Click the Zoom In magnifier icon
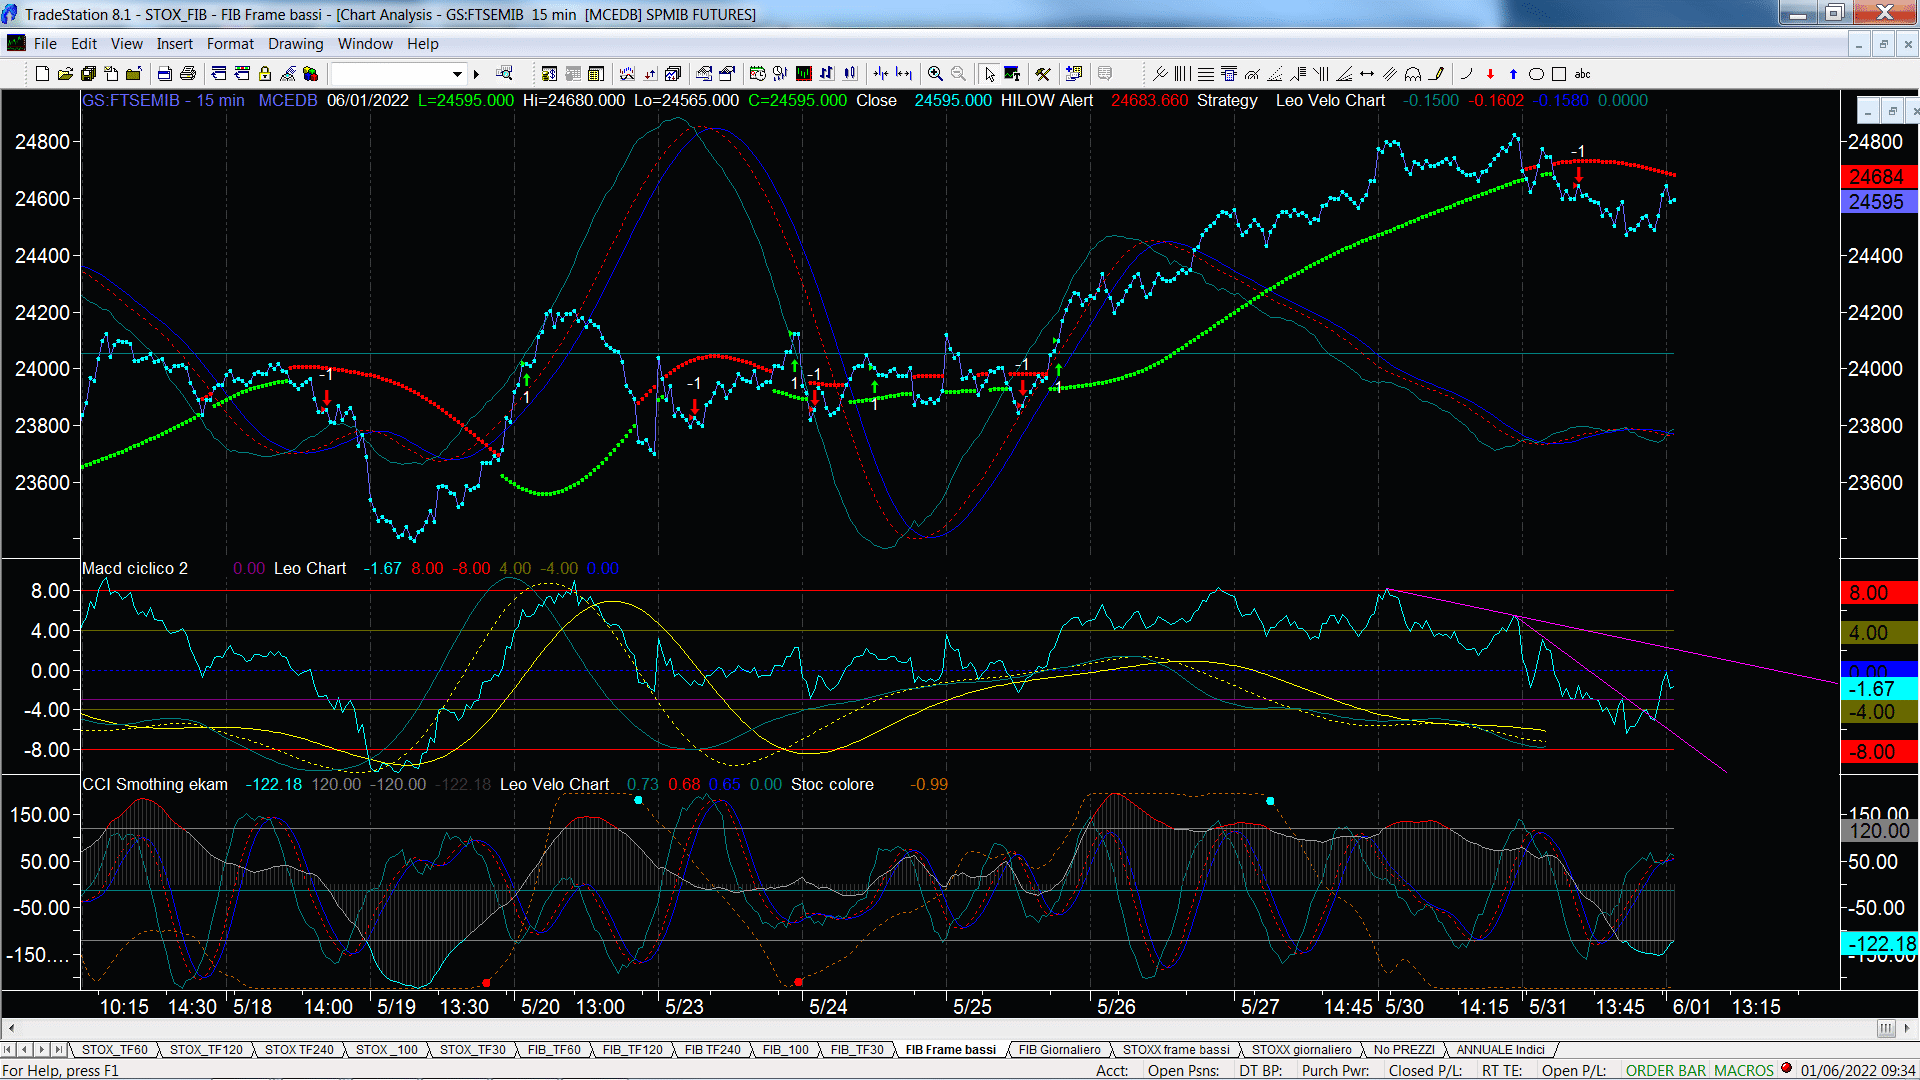Screen dimensions: 1920x1080 click(935, 74)
